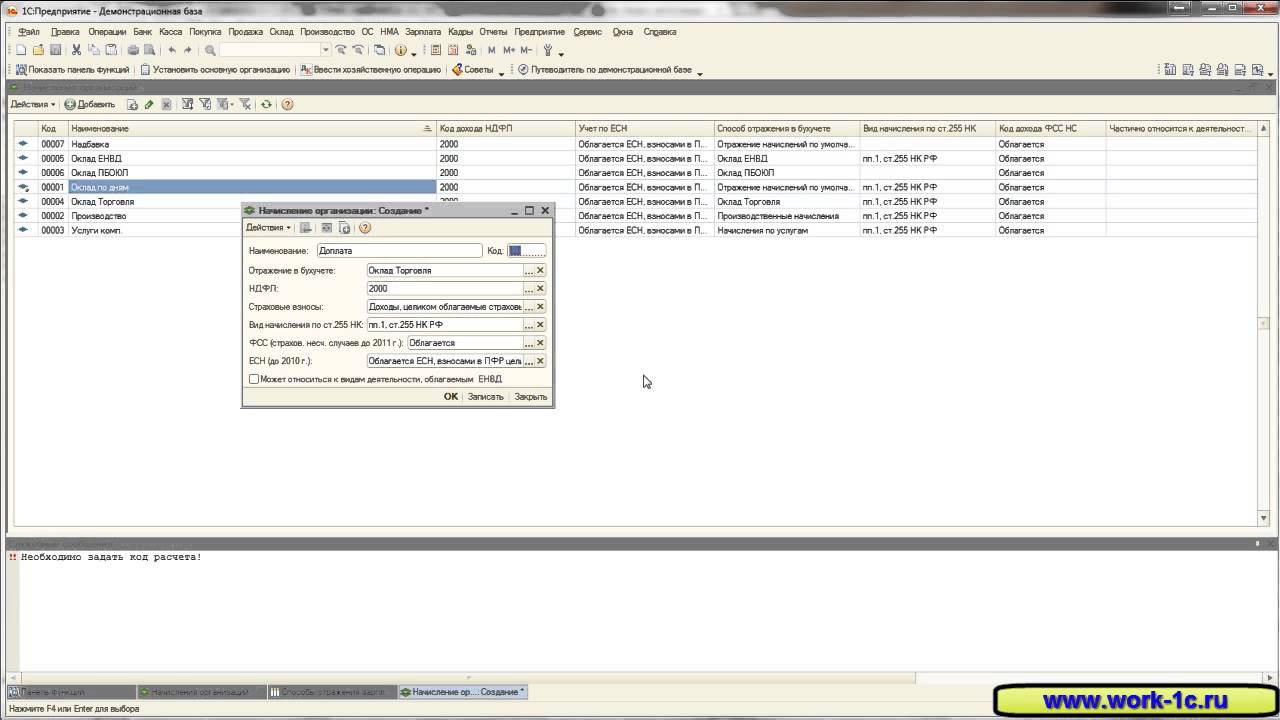Screen dimensions: 1280x720
Task: Switch to Панель функций window tab
Action: pyautogui.click(x=69, y=692)
